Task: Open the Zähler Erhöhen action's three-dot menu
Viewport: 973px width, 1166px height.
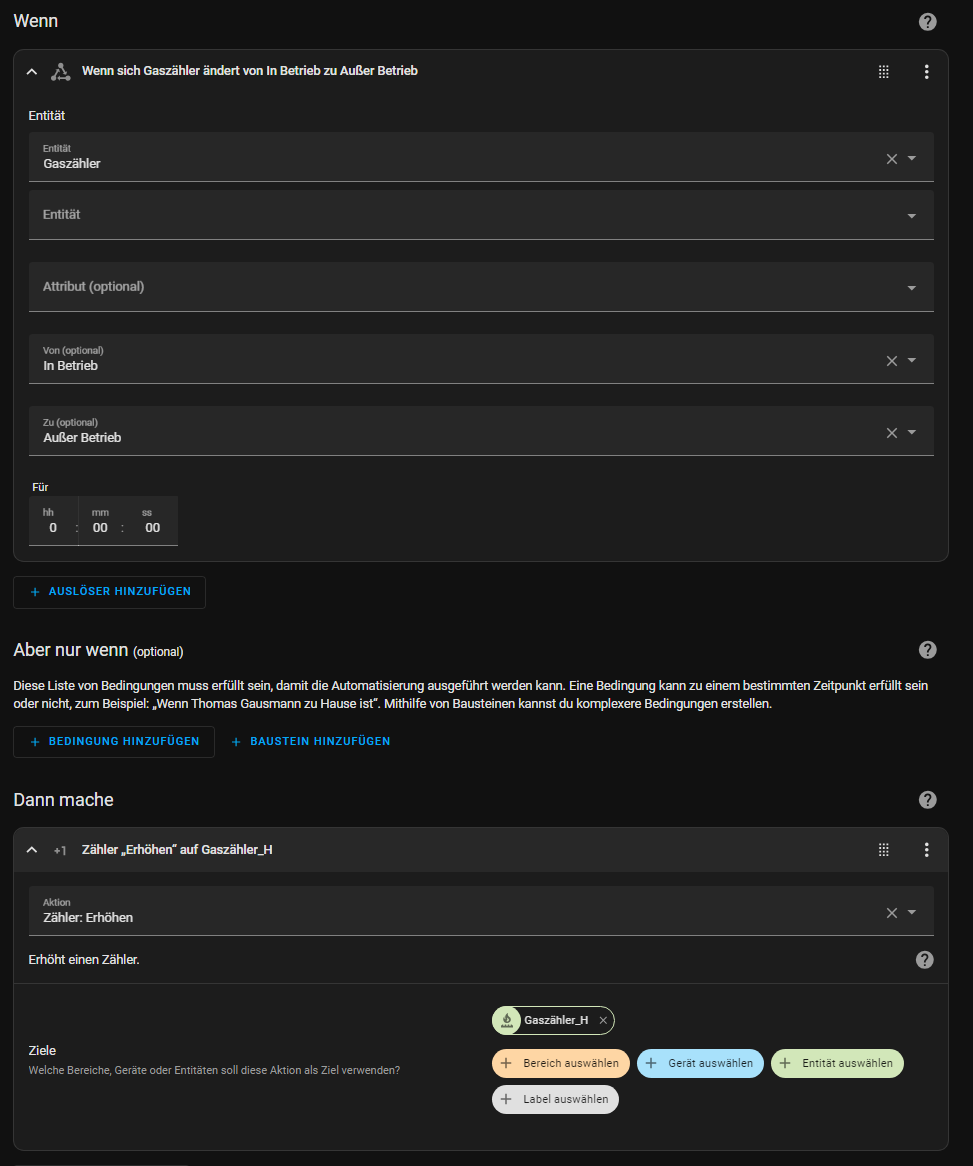Action: 926,850
